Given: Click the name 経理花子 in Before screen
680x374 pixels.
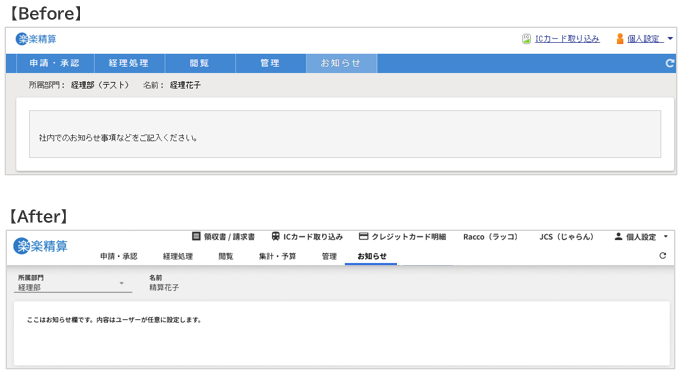Looking at the screenshot, I should pyautogui.click(x=185, y=85).
